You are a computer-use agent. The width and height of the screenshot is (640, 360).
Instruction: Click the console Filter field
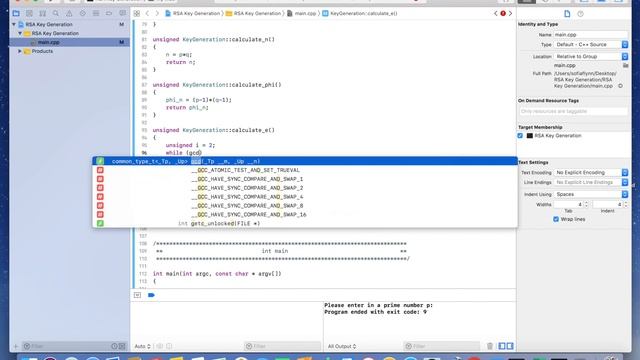(442, 346)
